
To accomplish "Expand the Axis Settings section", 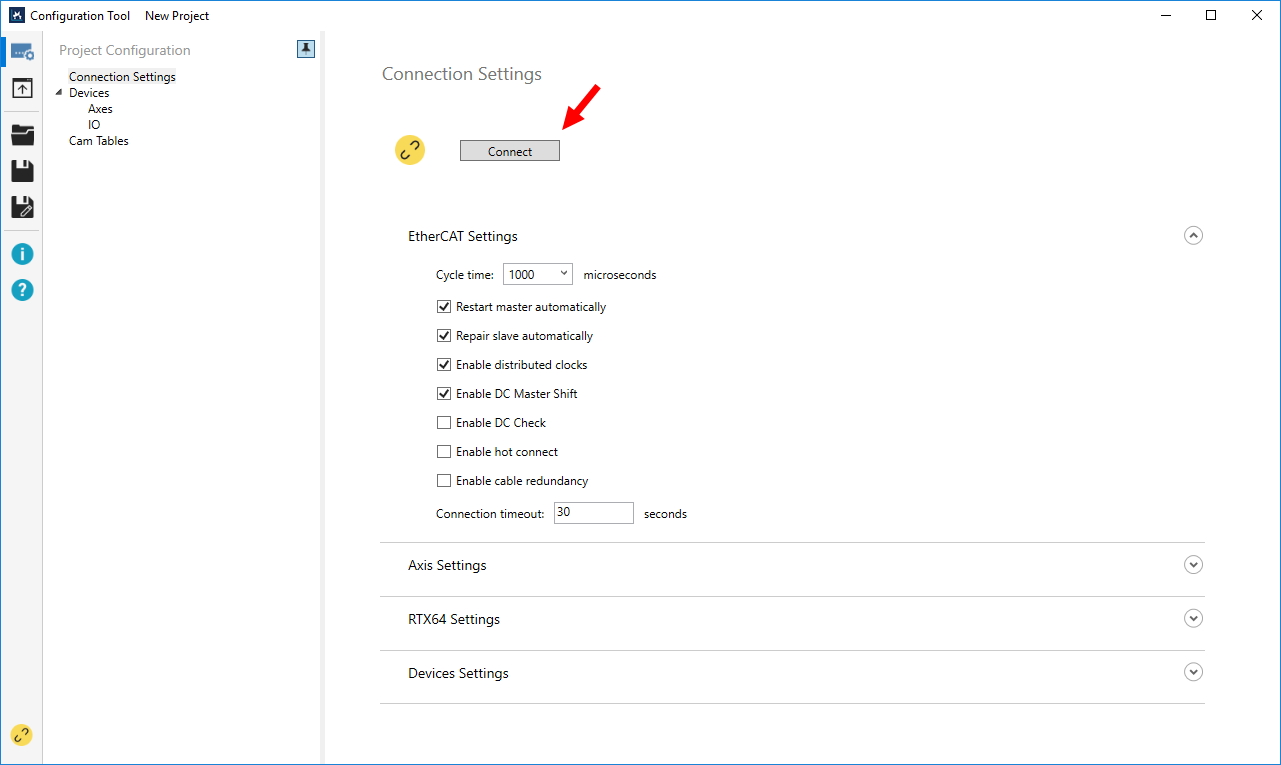I will (1193, 565).
